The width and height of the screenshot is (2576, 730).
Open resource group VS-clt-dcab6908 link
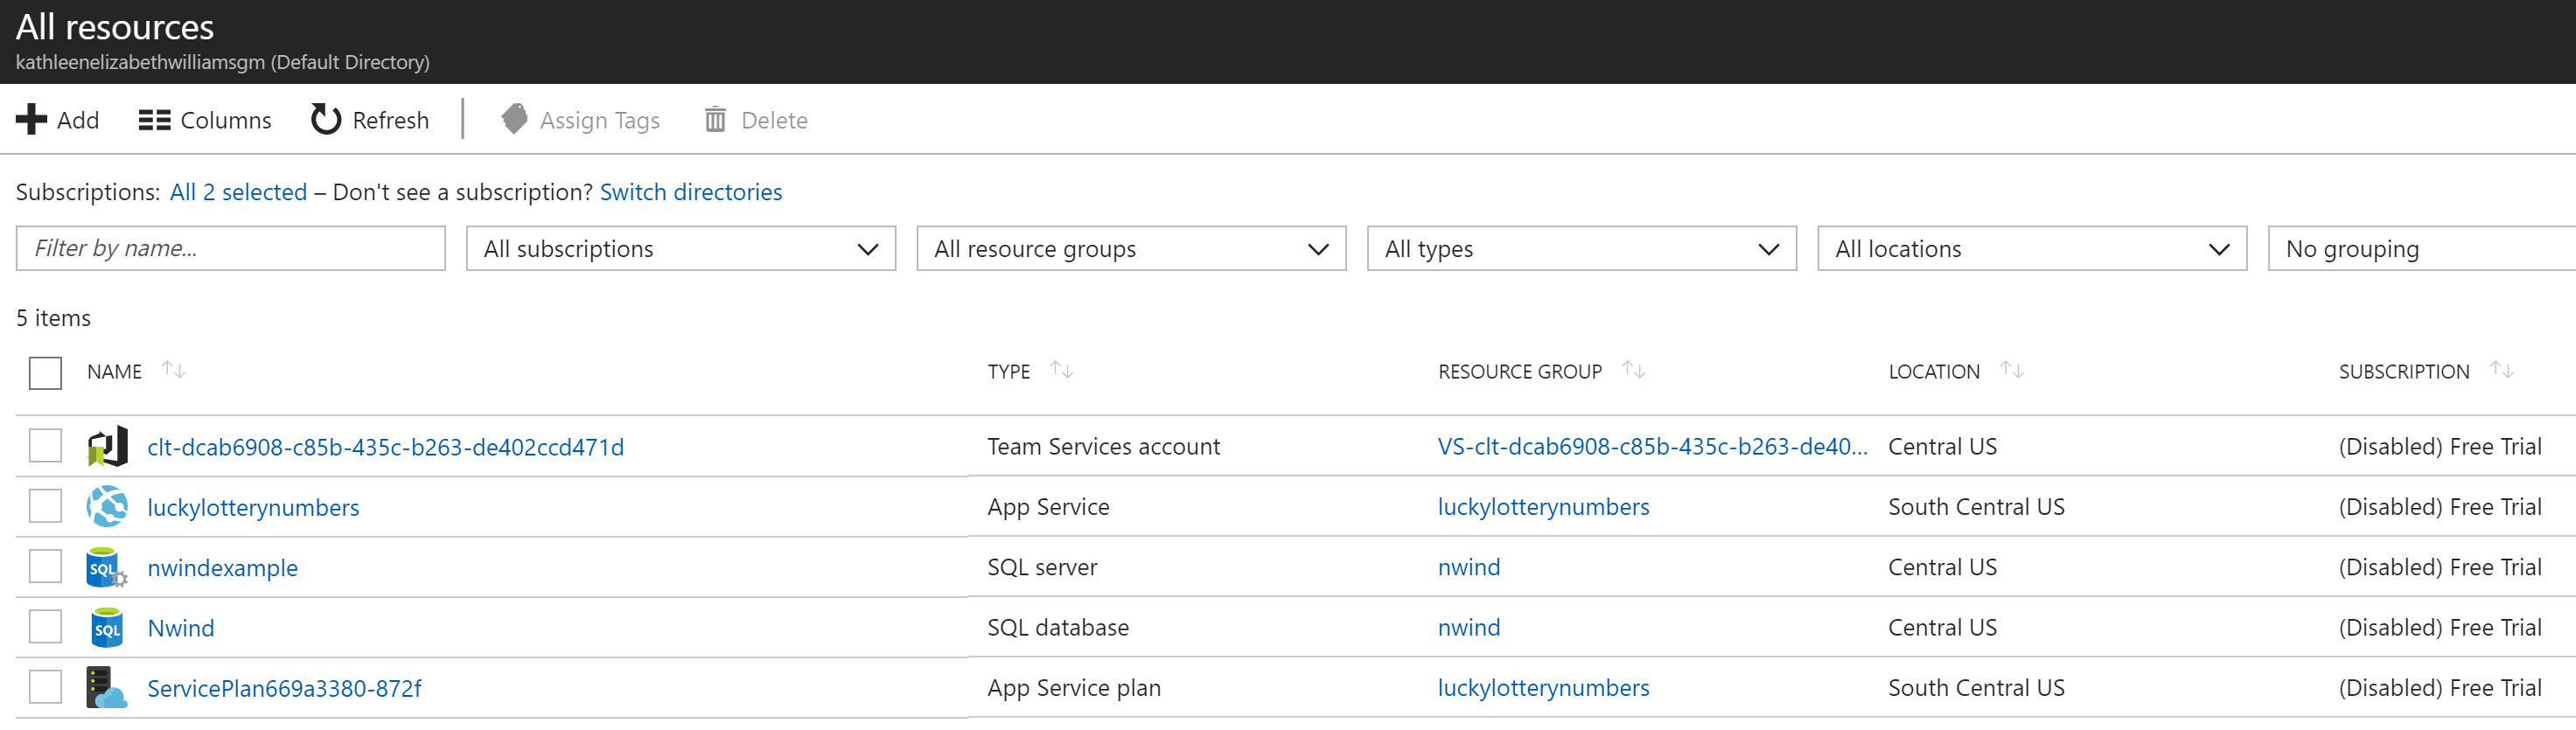(1652, 447)
